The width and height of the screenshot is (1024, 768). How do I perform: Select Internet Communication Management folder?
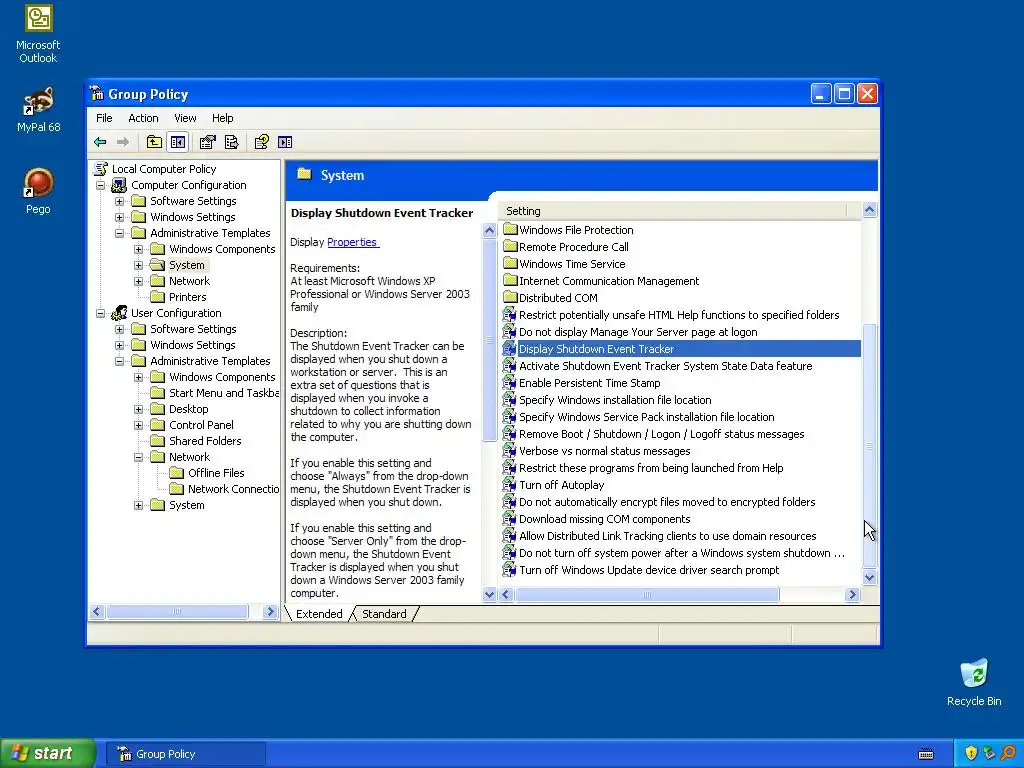[x=609, y=281]
